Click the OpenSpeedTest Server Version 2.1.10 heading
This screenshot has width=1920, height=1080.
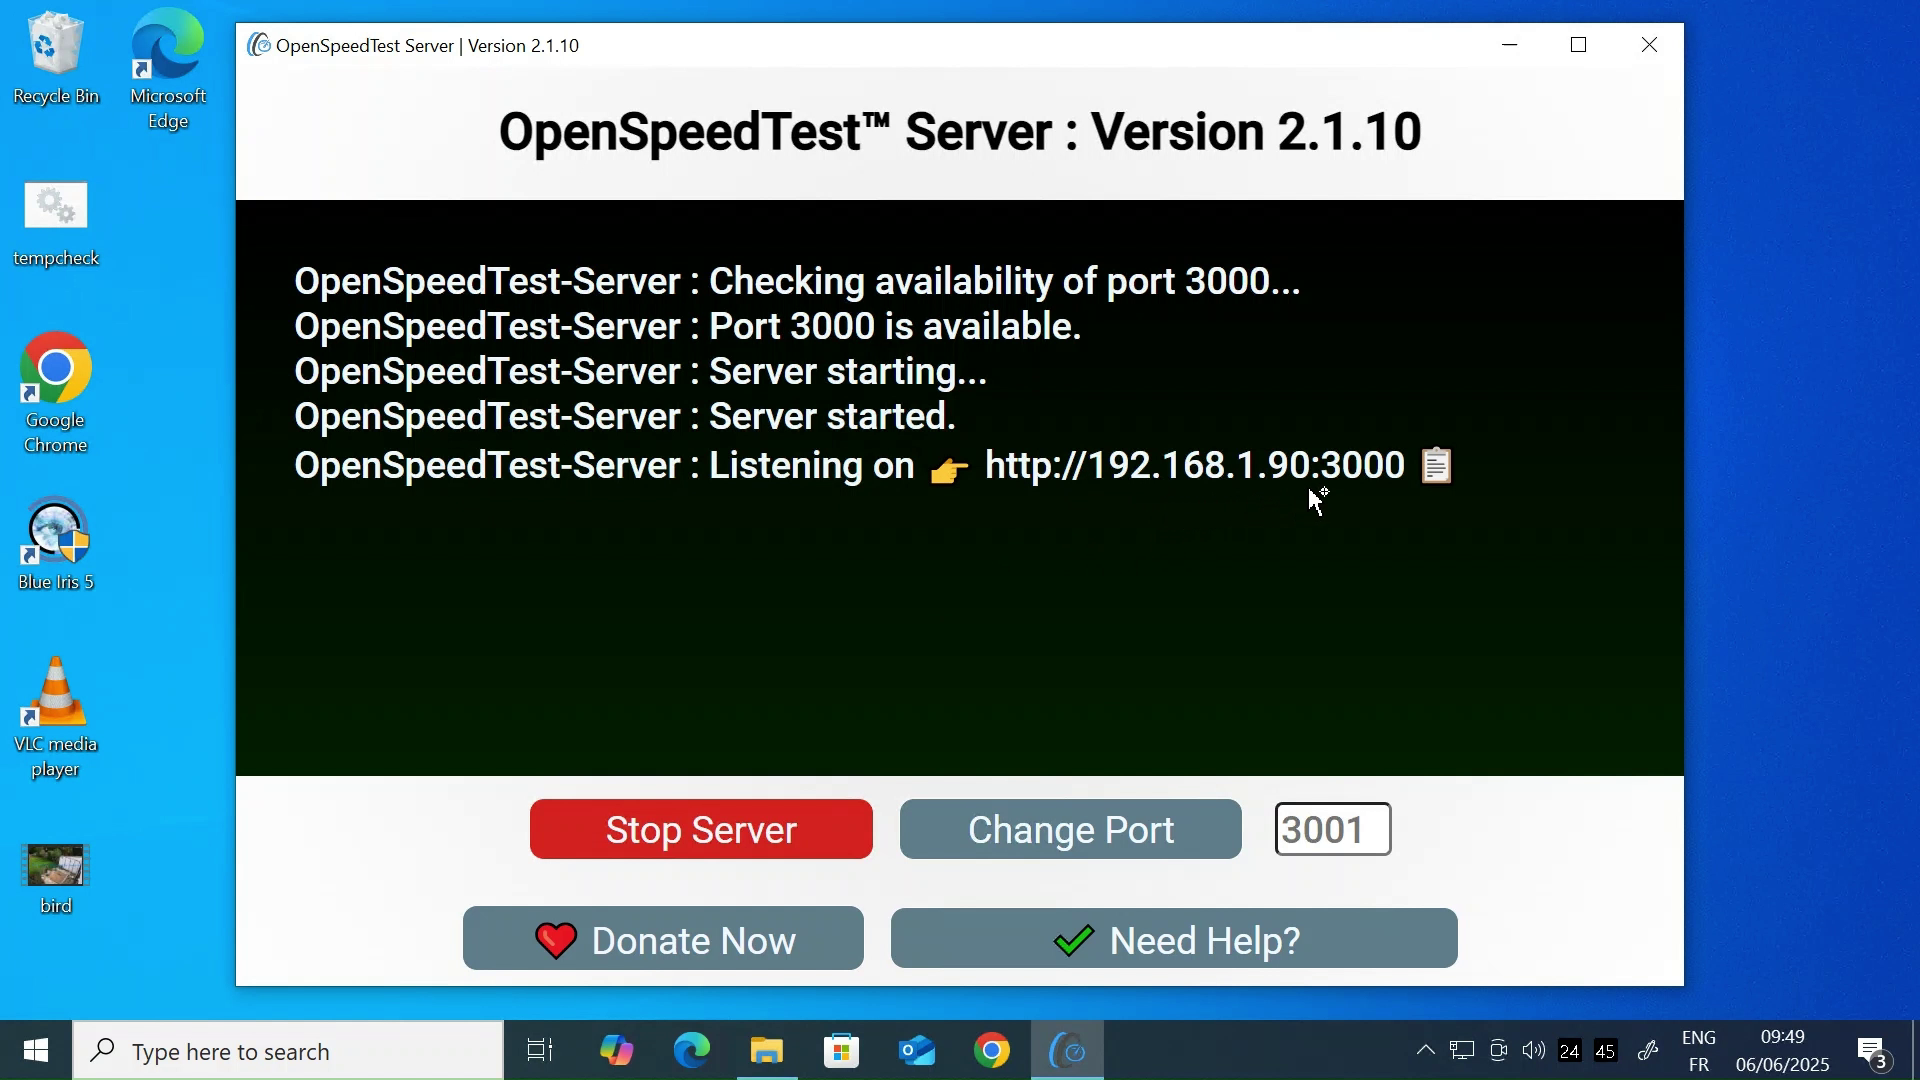(960, 132)
